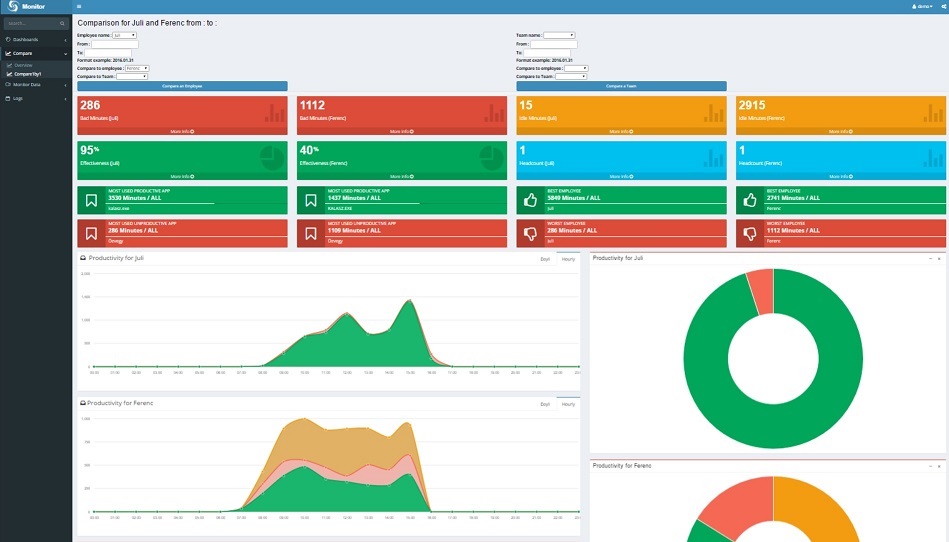Open the Employee name dropdown
This screenshot has width=949, height=542.
coord(124,35)
